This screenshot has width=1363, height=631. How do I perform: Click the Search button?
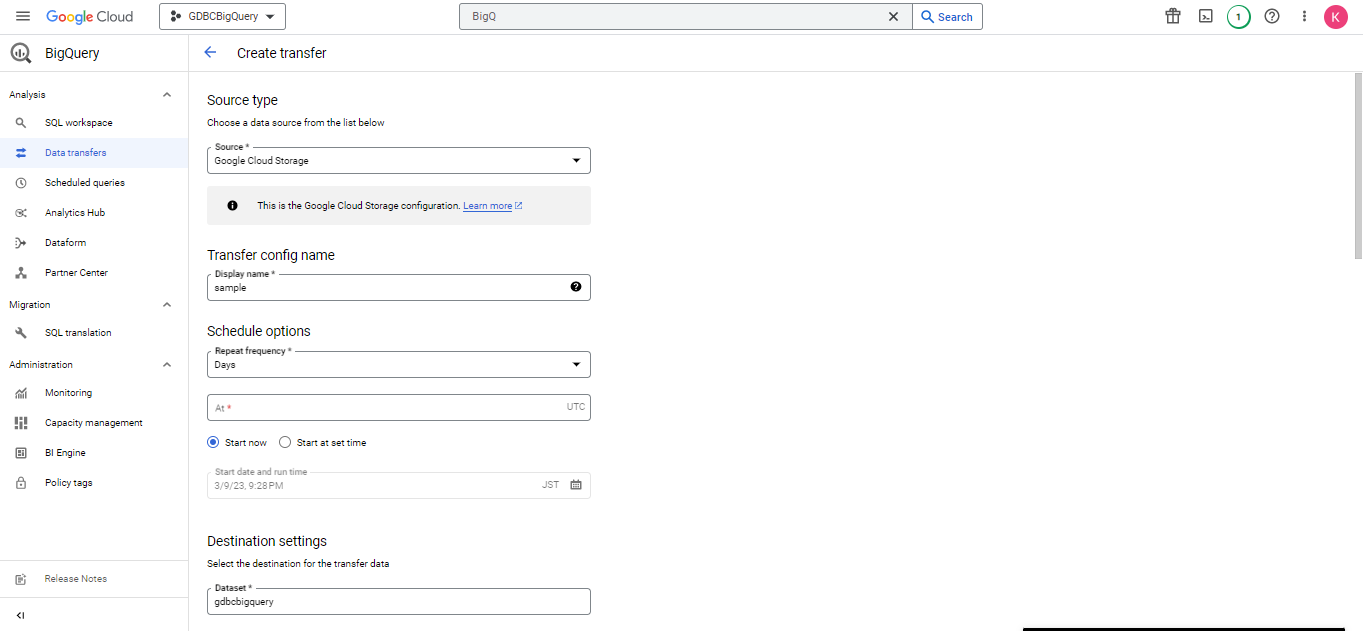point(947,17)
